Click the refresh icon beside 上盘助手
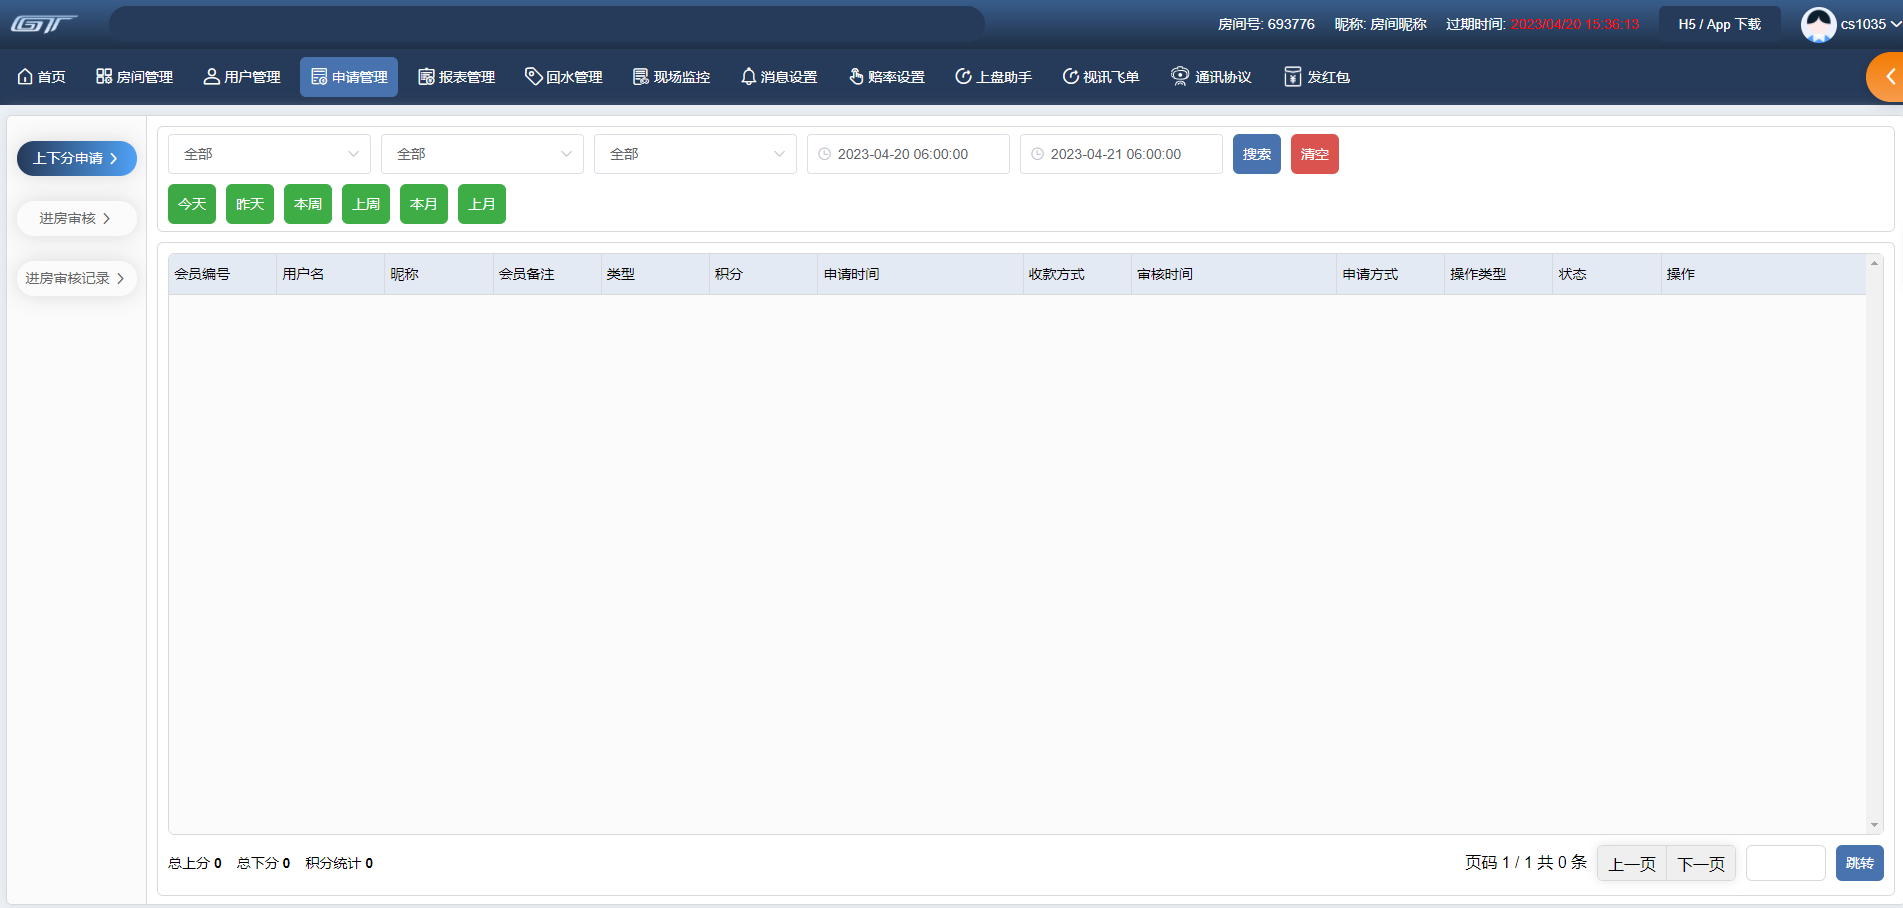 tap(963, 76)
